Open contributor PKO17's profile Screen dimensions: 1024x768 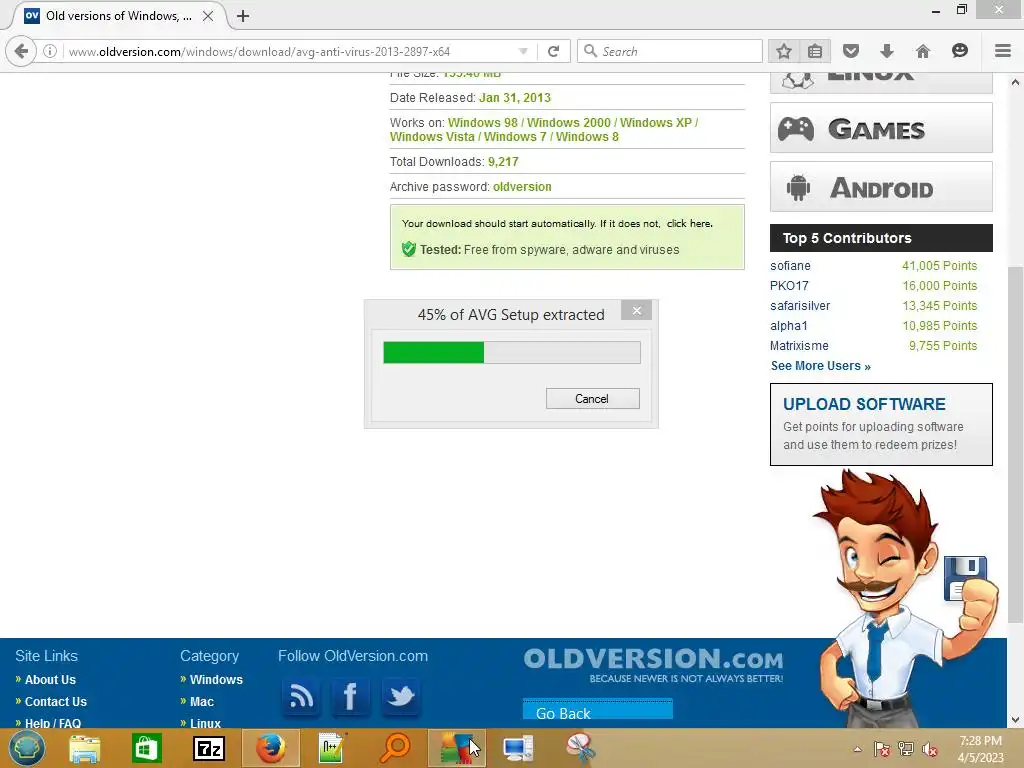click(789, 285)
